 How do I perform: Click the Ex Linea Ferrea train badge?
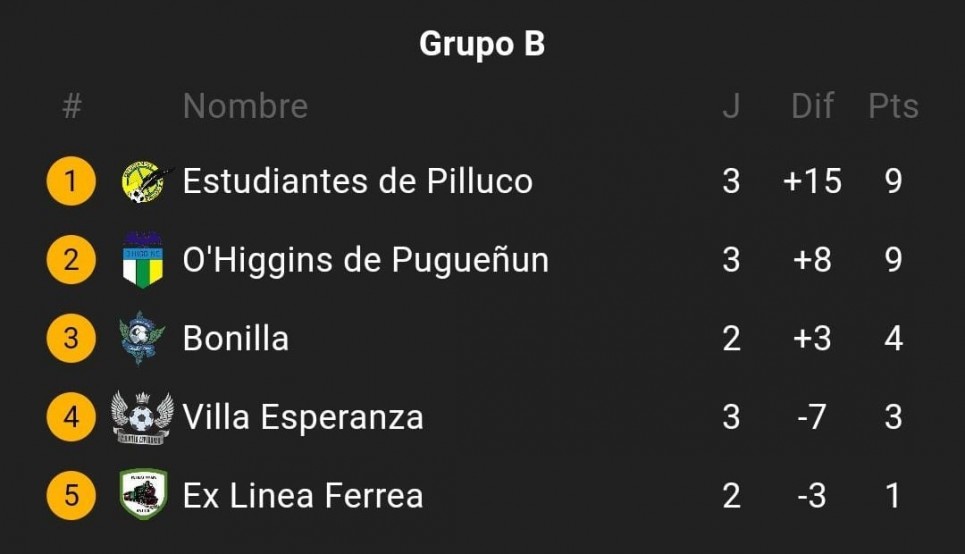click(143, 494)
